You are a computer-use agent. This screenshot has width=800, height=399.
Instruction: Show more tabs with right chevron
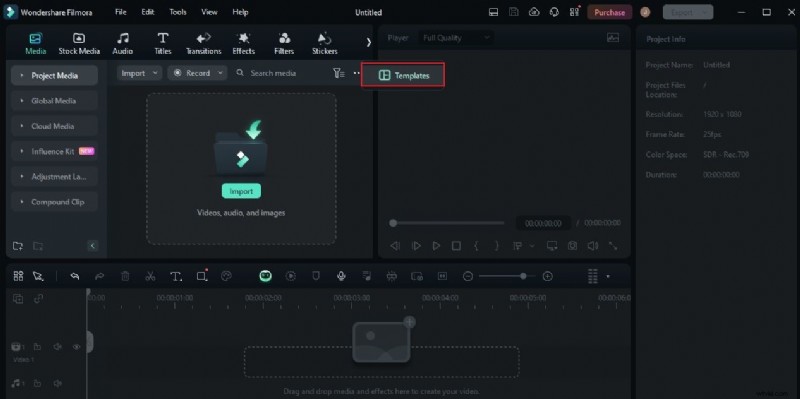[368, 43]
